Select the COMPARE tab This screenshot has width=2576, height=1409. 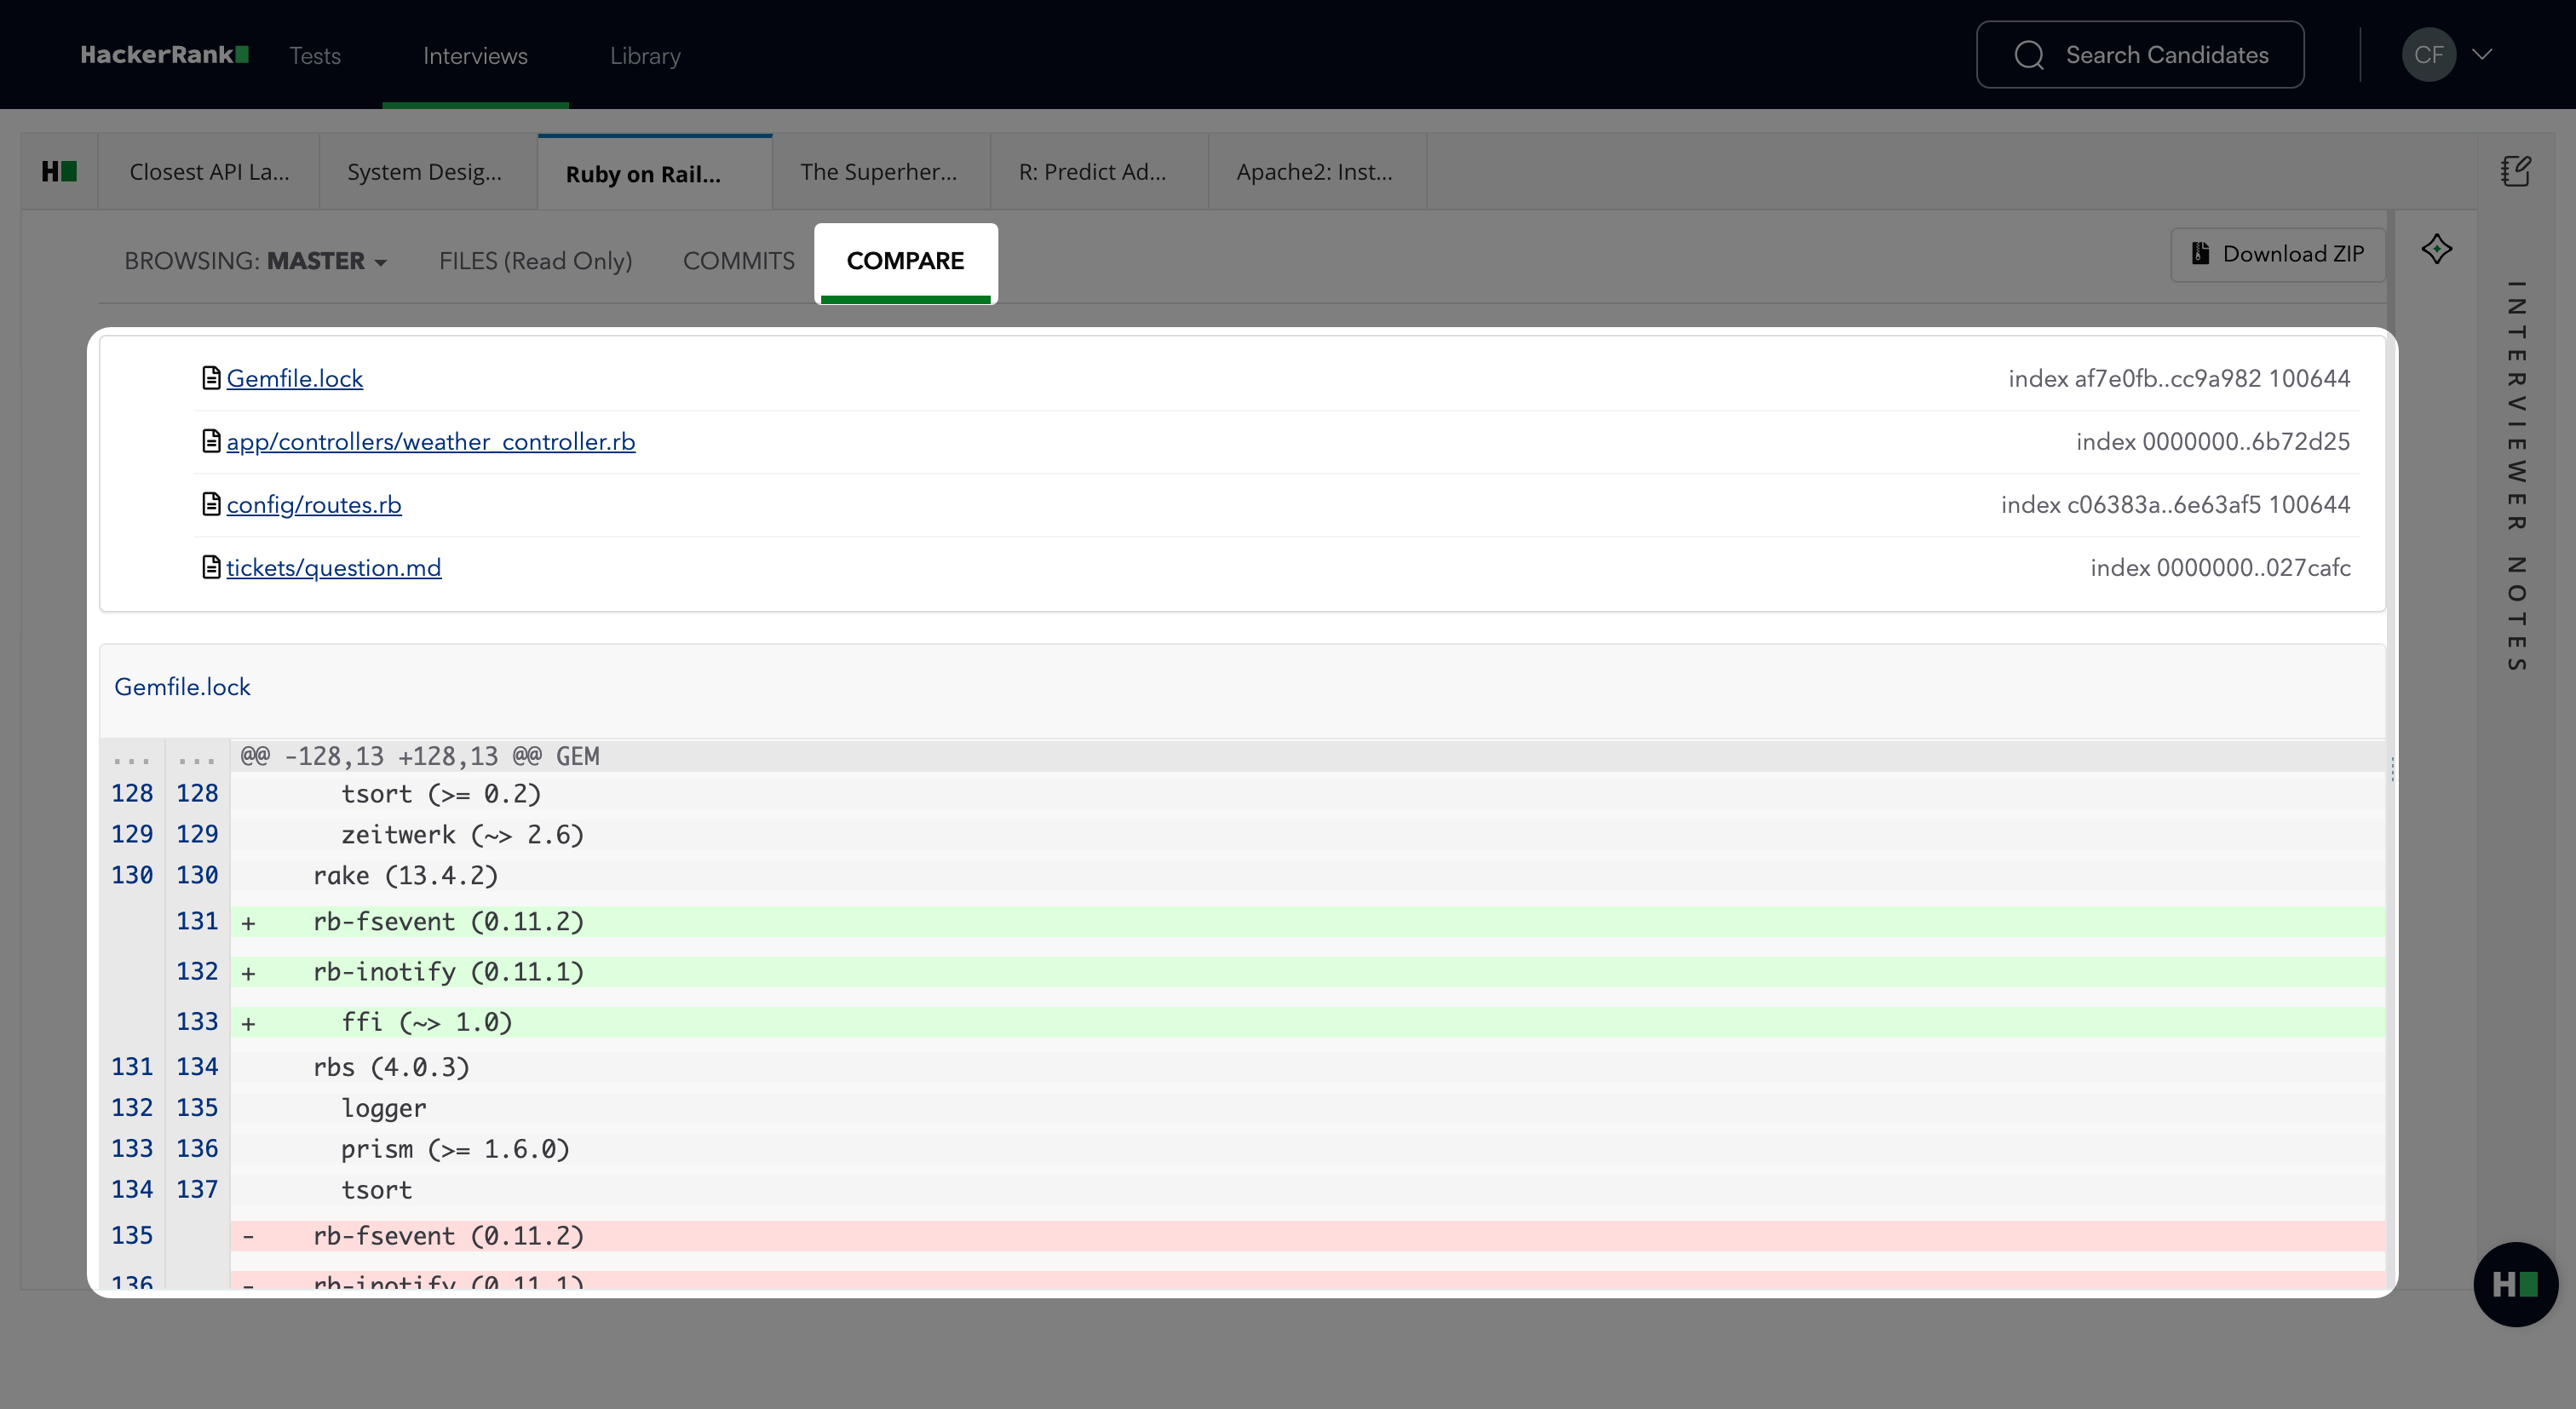905,262
